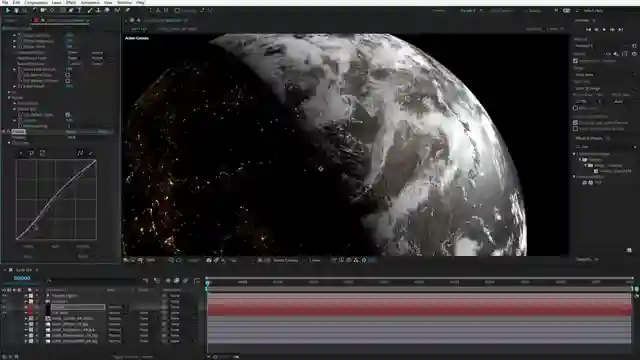Screen dimensions: 640x360
Task: Open the Window menu
Action: [x=124, y=2]
